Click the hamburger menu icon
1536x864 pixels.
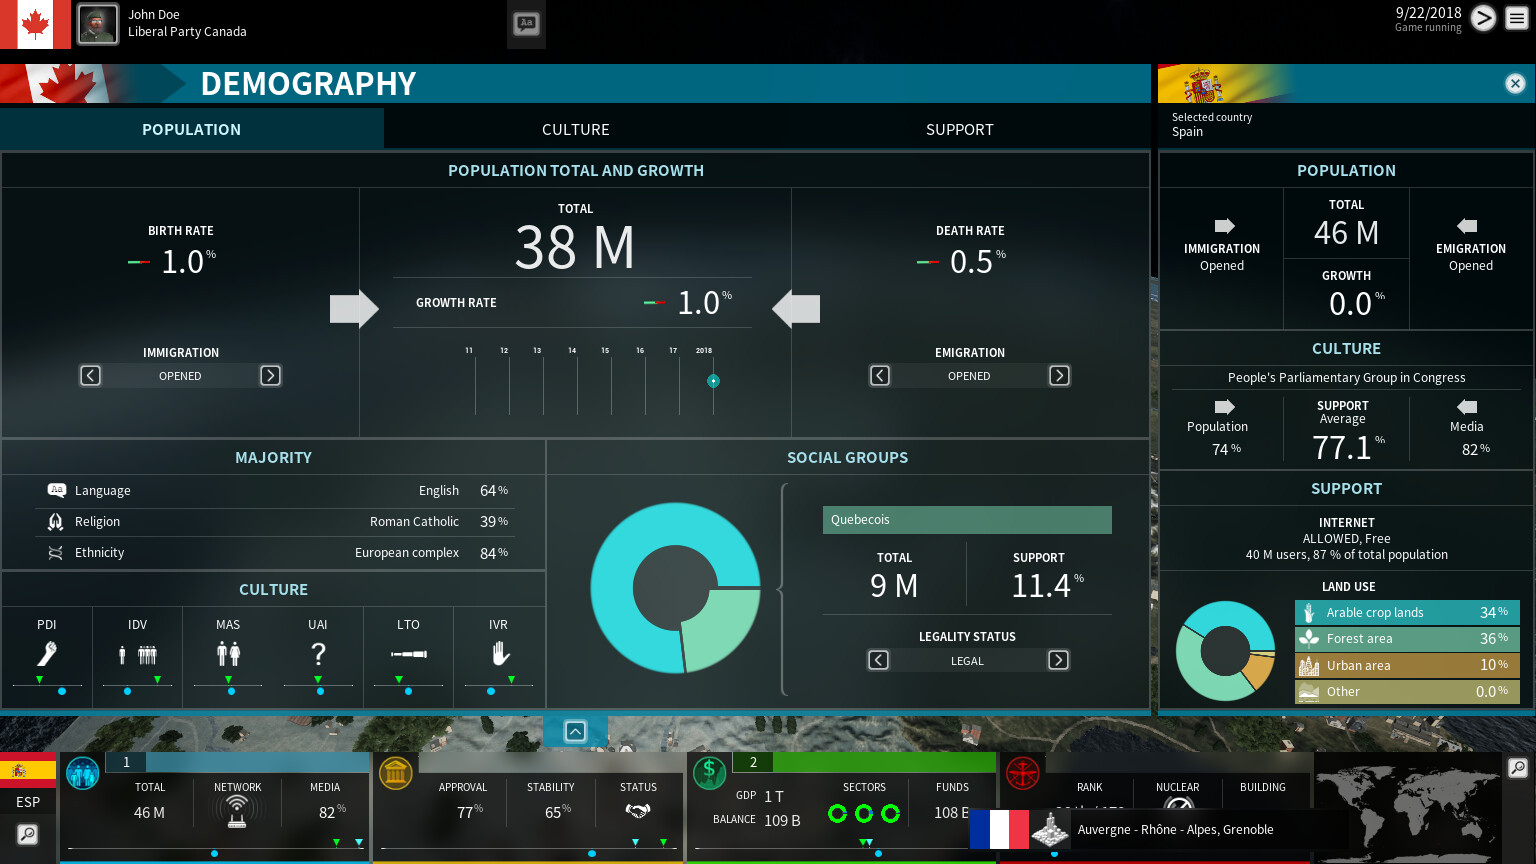pyautogui.click(x=1516, y=19)
